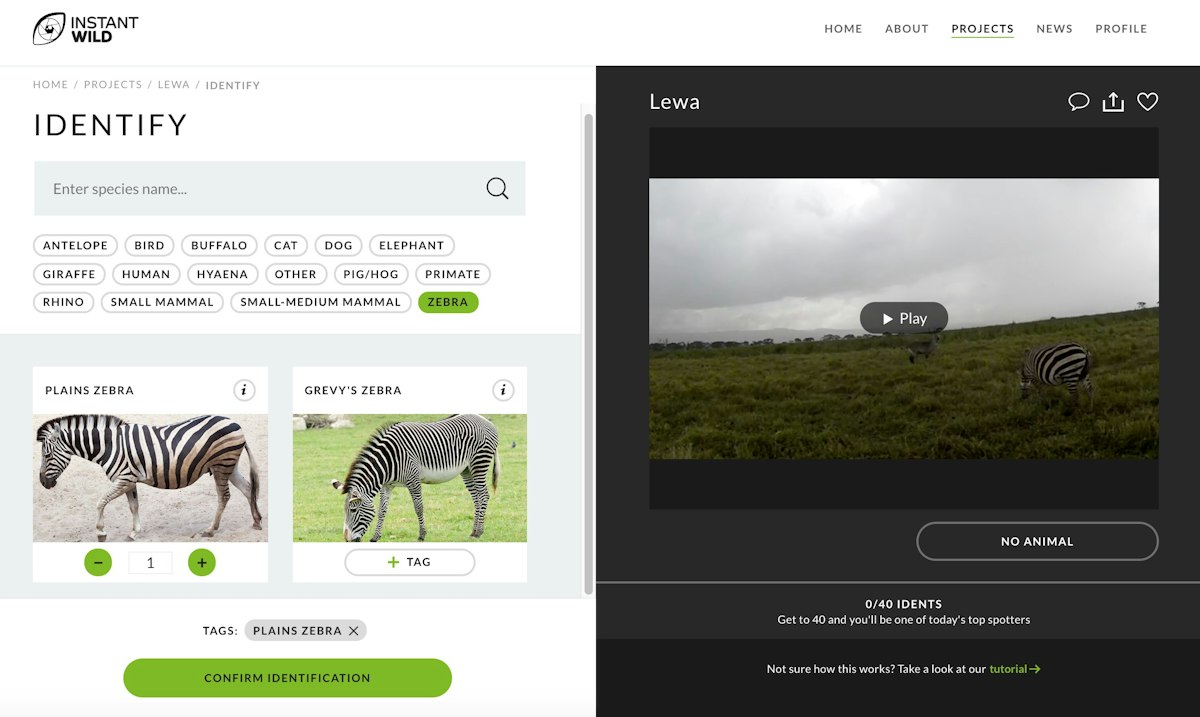This screenshot has height=717, width=1200.
Task: Open the tutorial link
Action: click(x=1014, y=669)
